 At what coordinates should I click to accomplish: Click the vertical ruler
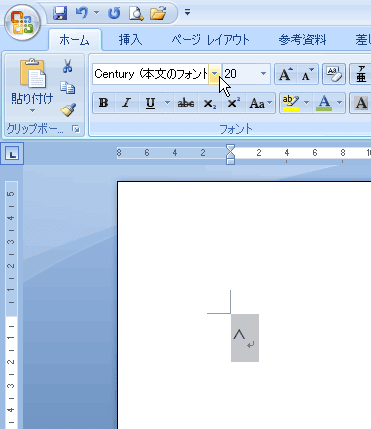pos(11,305)
